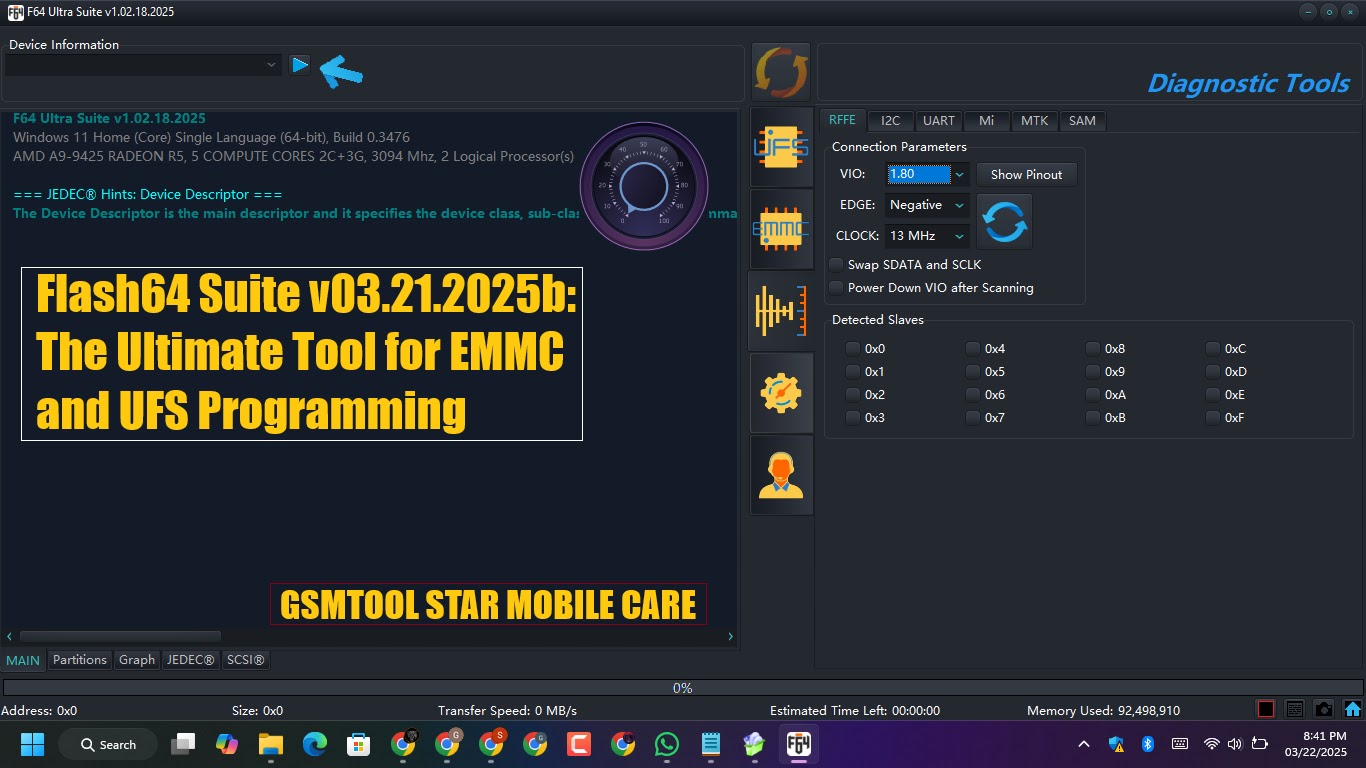1366x768 pixels.
Task: Check the 0x0 slave checkbox
Action: [853, 349]
